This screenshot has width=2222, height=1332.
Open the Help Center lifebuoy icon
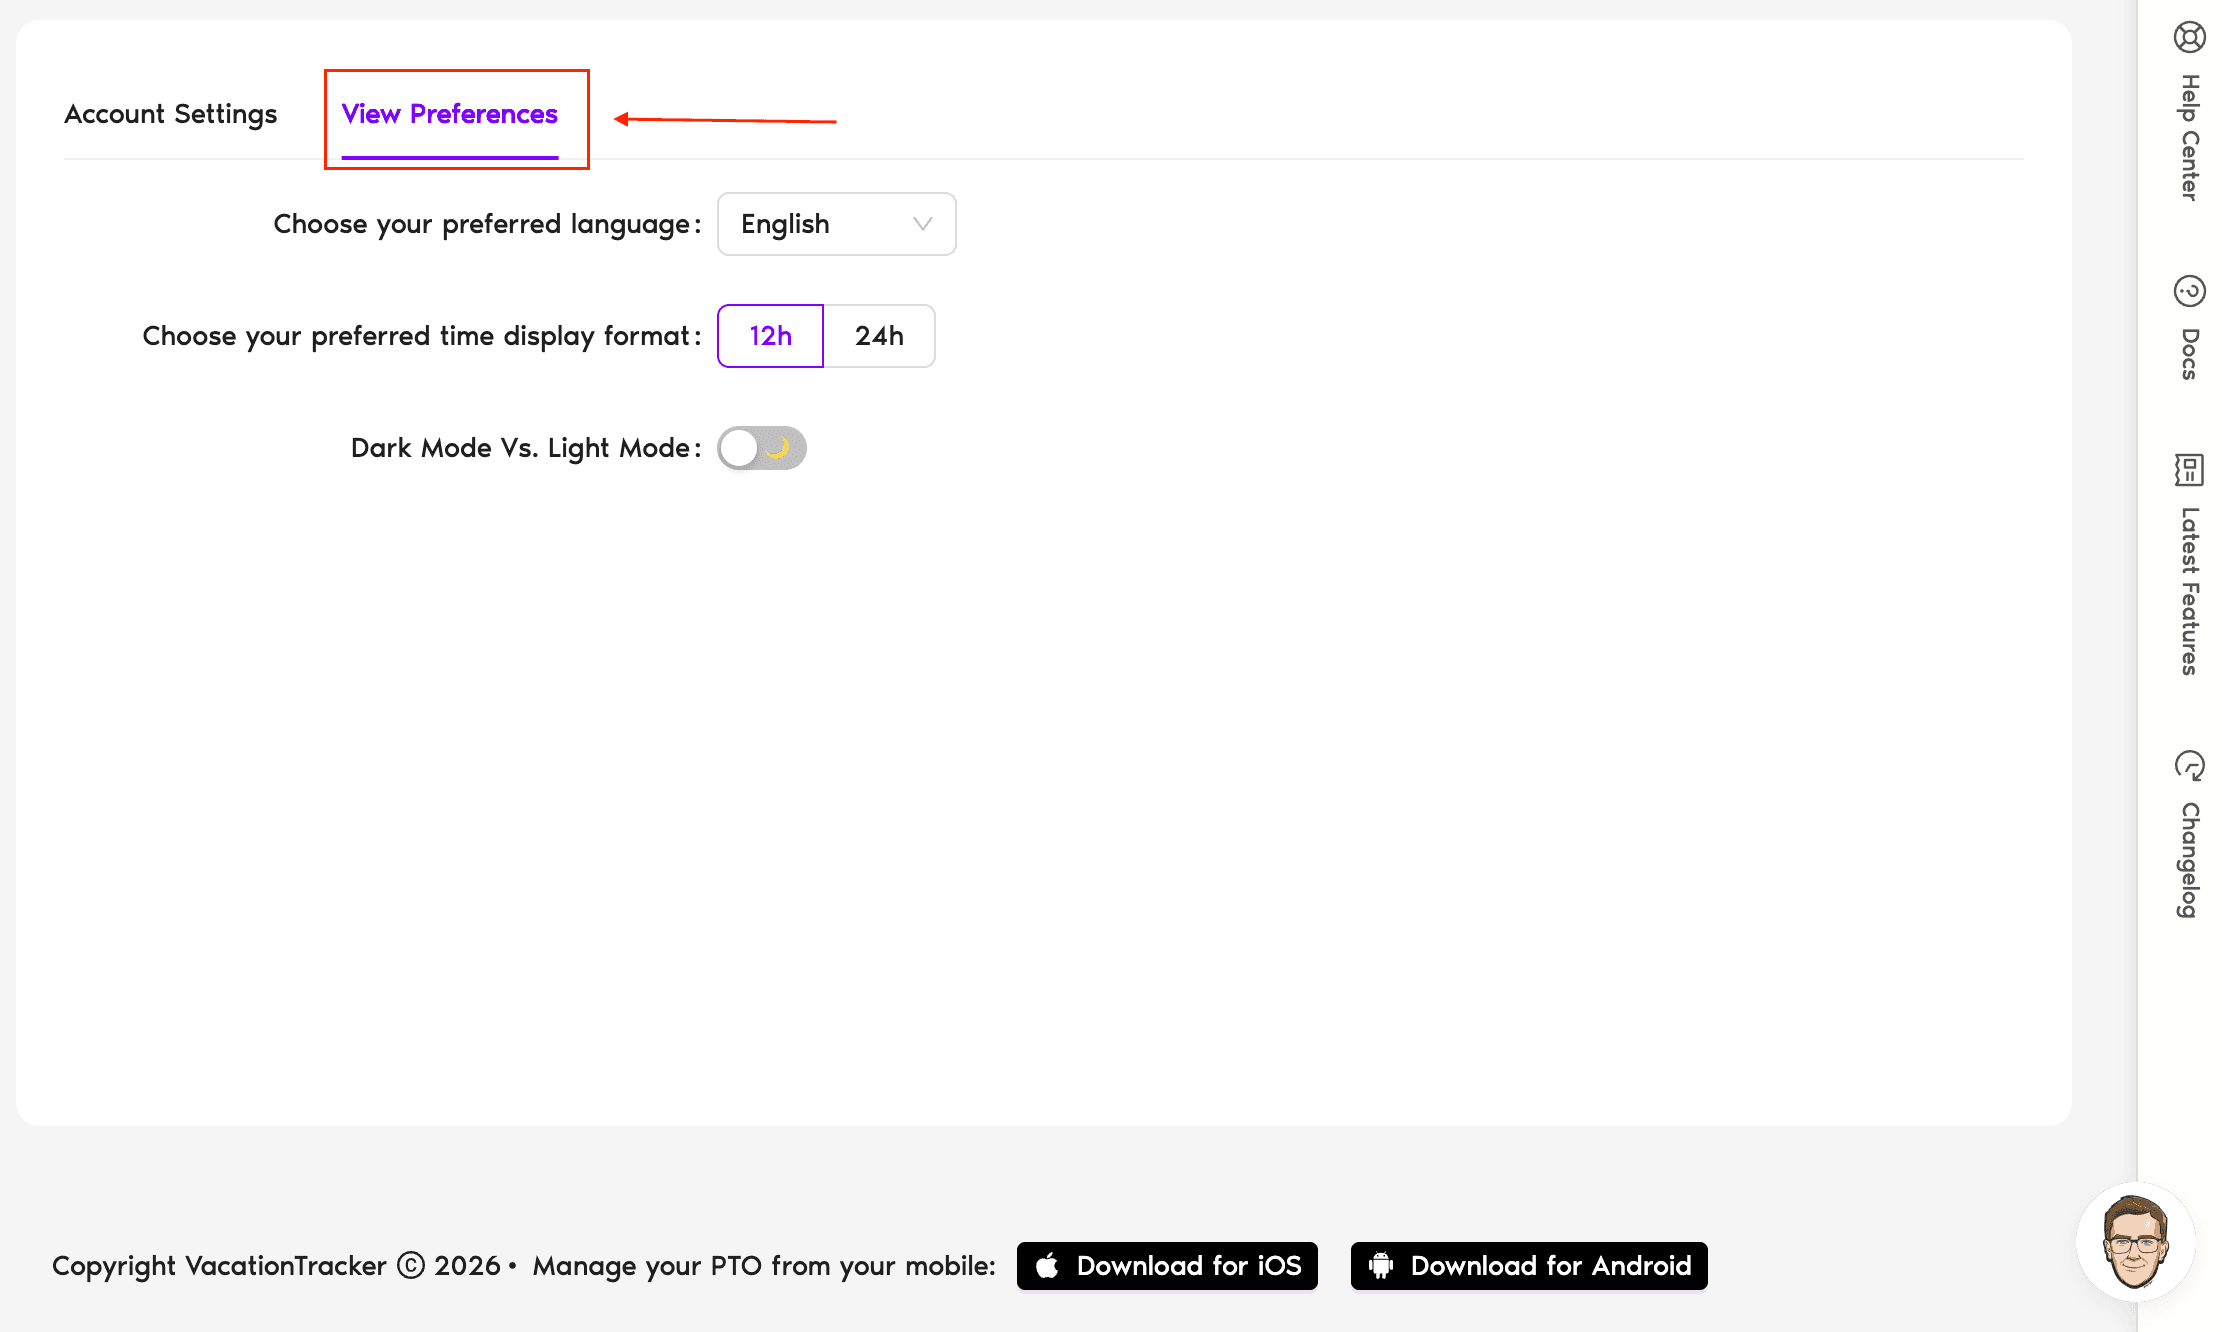tap(2190, 37)
